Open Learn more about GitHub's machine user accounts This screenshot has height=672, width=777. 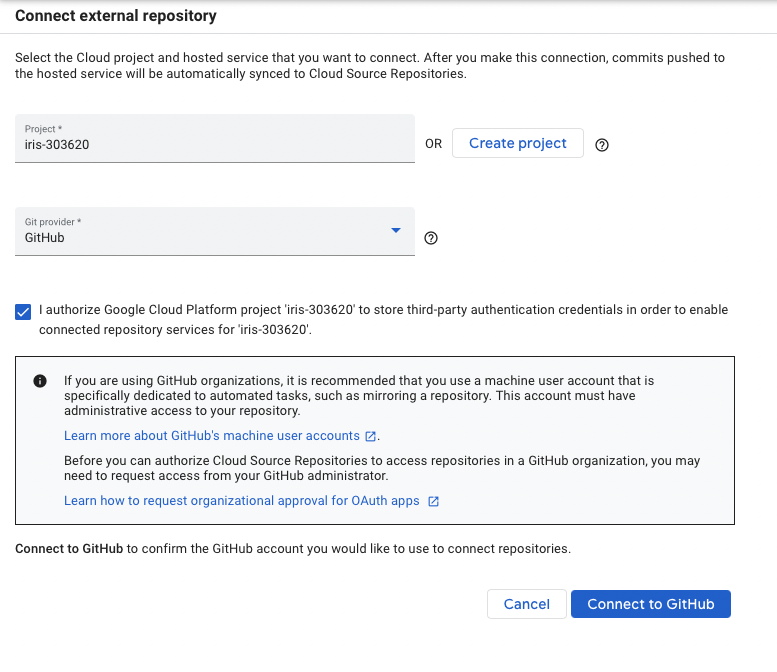(212, 436)
